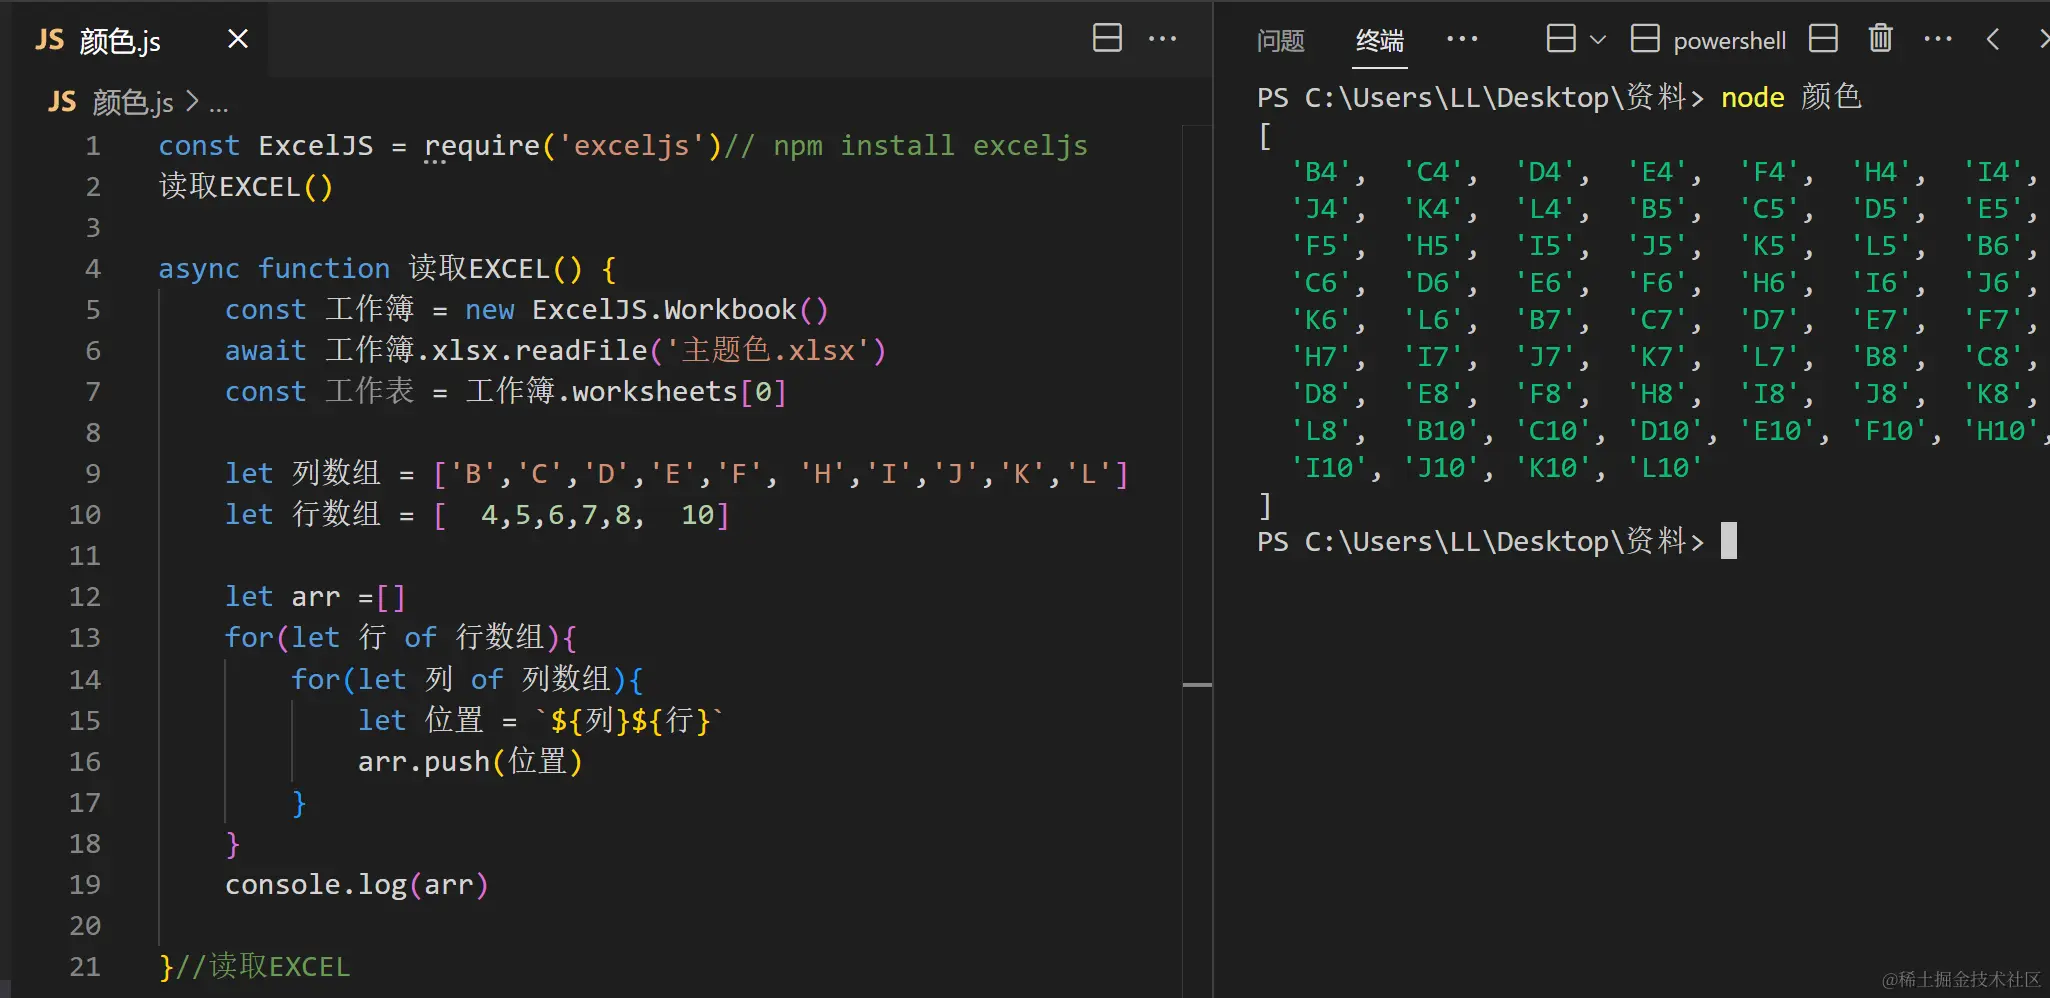This screenshot has height=998, width=2050.
Task: Open the ellipsis menu right of the trash icon
Action: (x=1938, y=39)
